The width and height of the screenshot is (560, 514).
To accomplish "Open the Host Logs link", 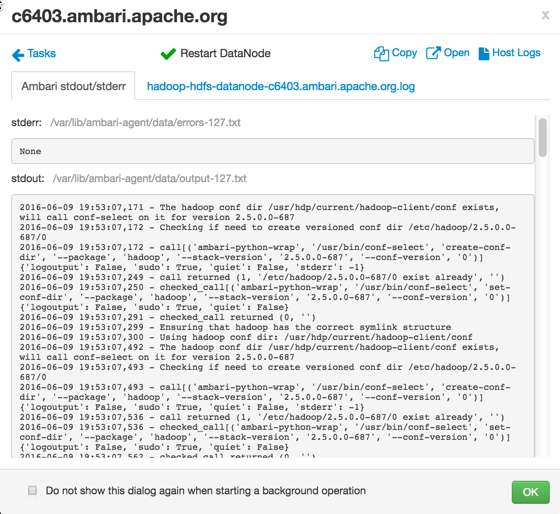I will click(x=516, y=53).
